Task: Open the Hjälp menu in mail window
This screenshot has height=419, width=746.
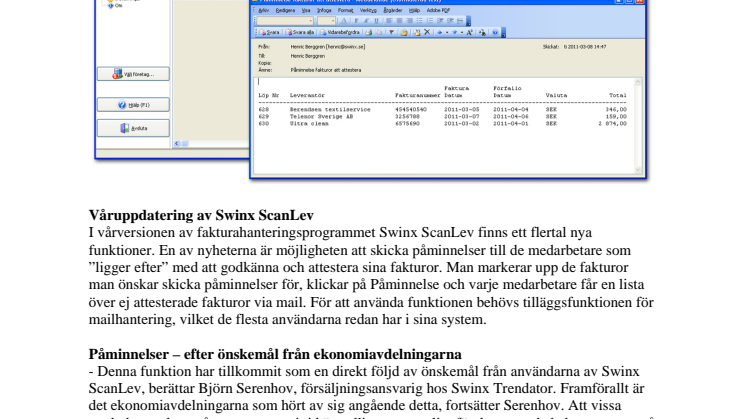Action: coord(414,10)
